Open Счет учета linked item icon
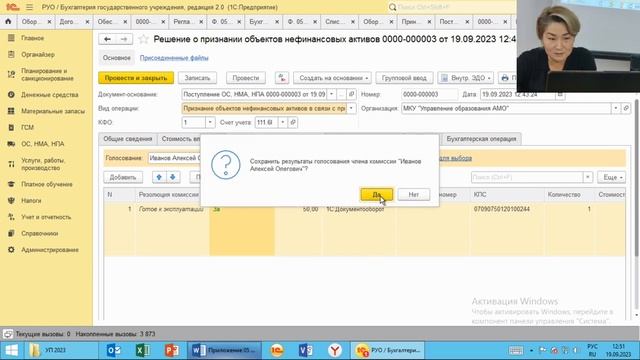Image resolution: width=640 pixels, height=360 pixels. pos(293,122)
